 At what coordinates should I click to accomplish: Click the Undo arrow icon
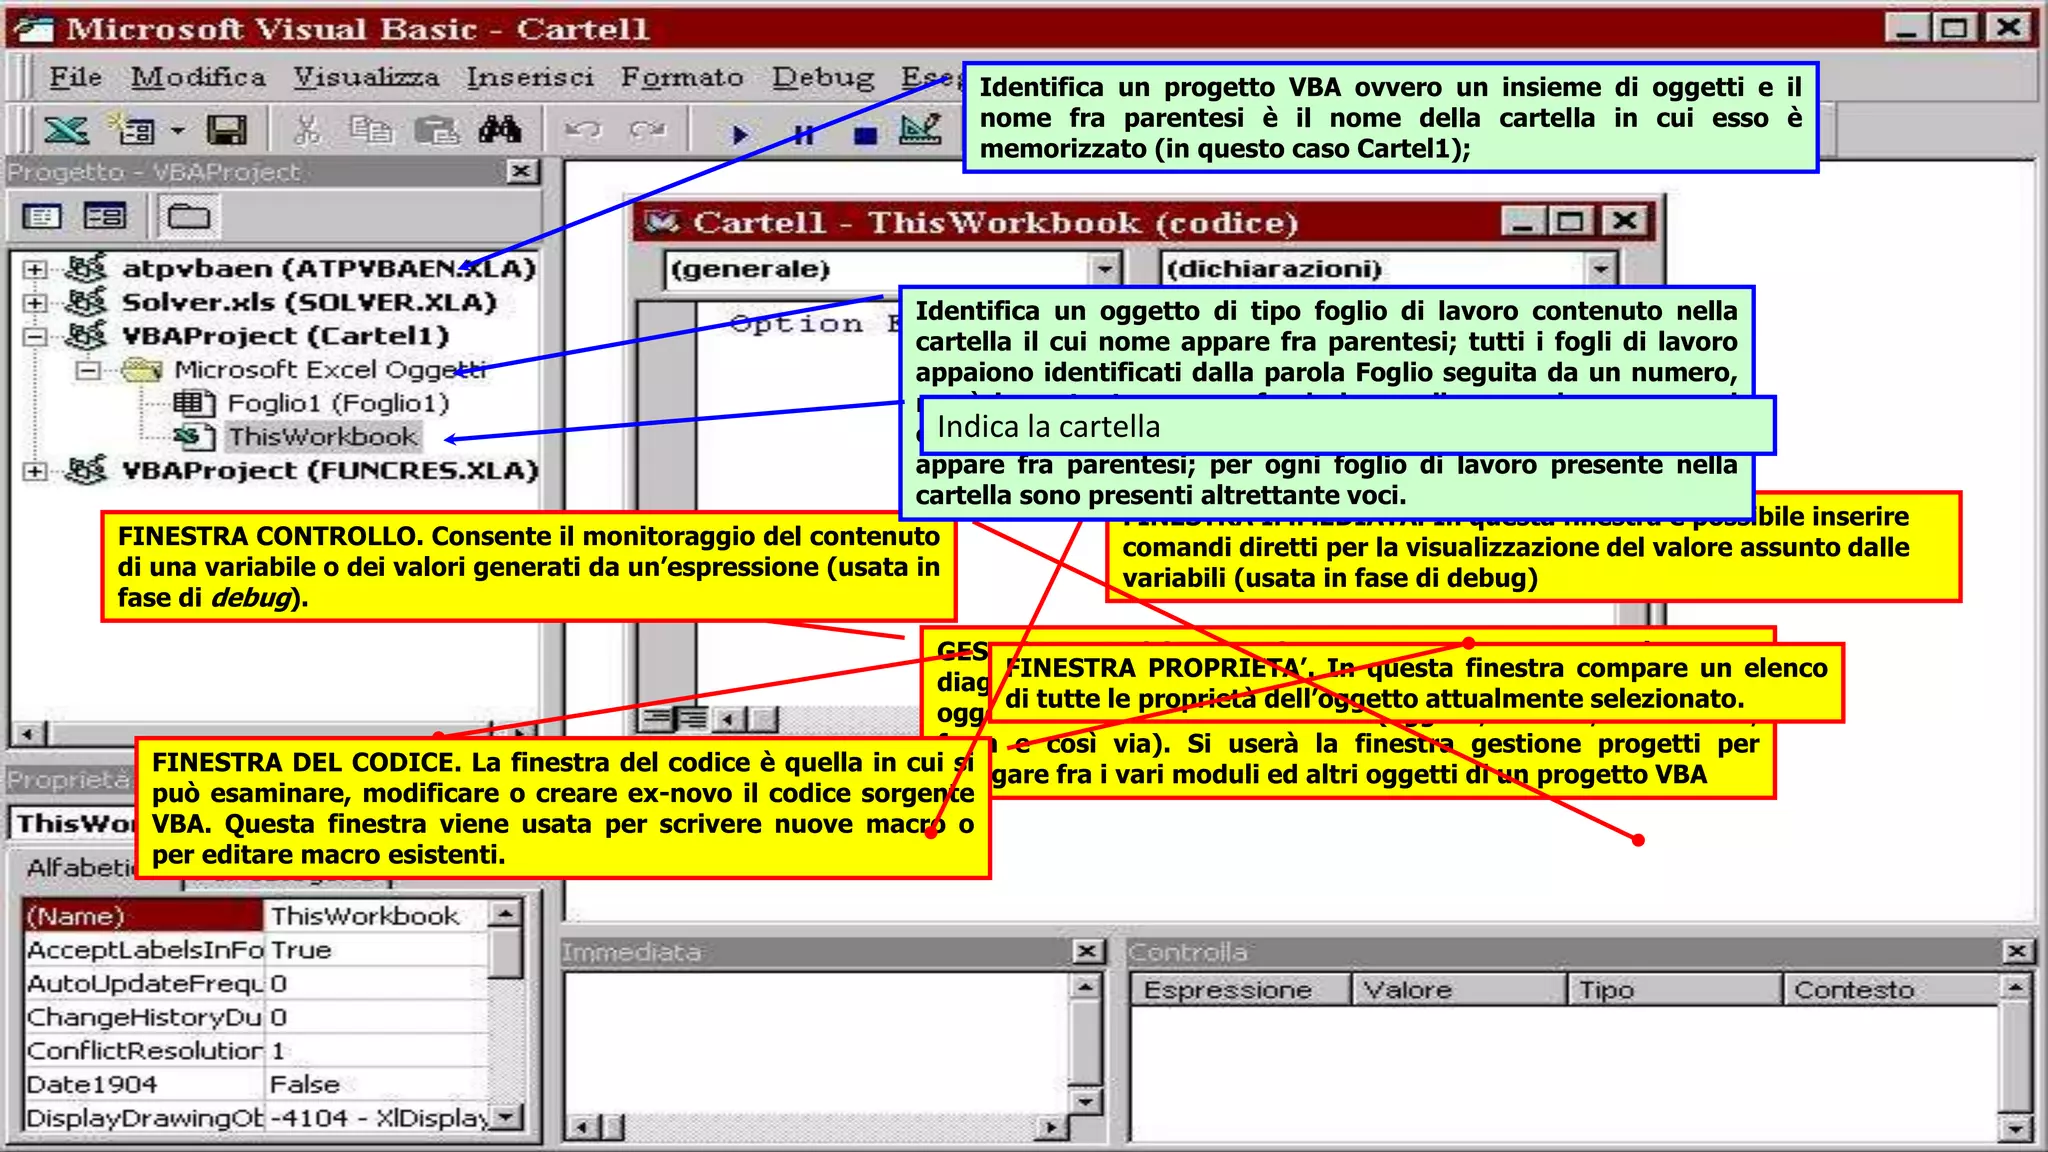click(583, 130)
